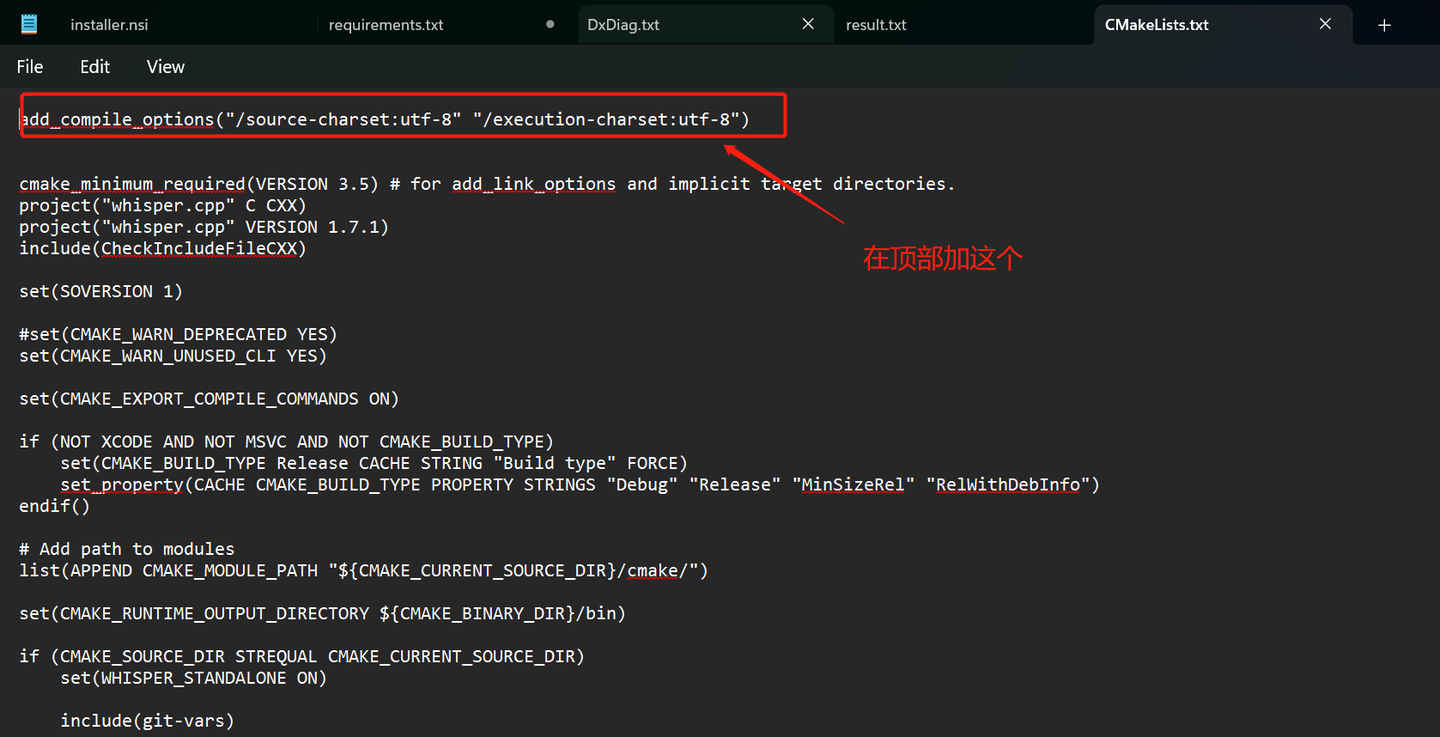
Task: Click the unsaved dot on requirements.txt tab
Action: click(x=550, y=24)
